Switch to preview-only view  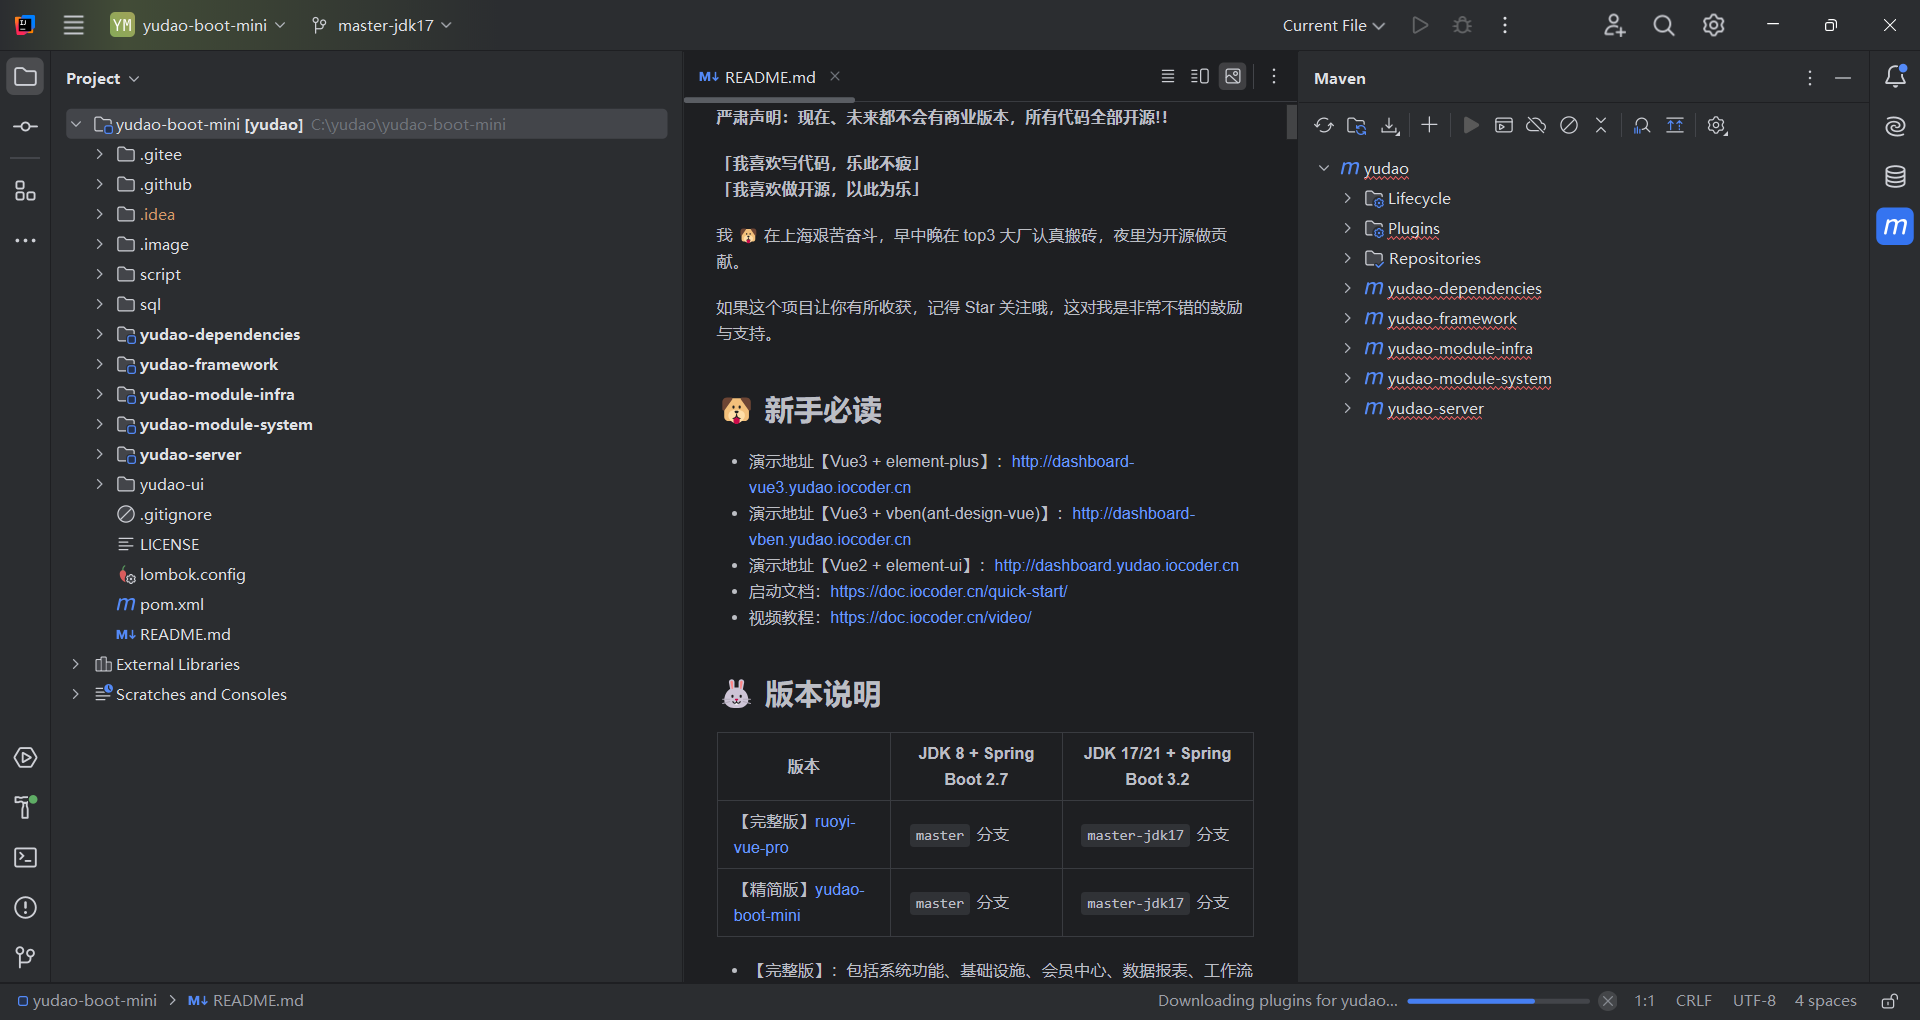(x=1233, y=77)
